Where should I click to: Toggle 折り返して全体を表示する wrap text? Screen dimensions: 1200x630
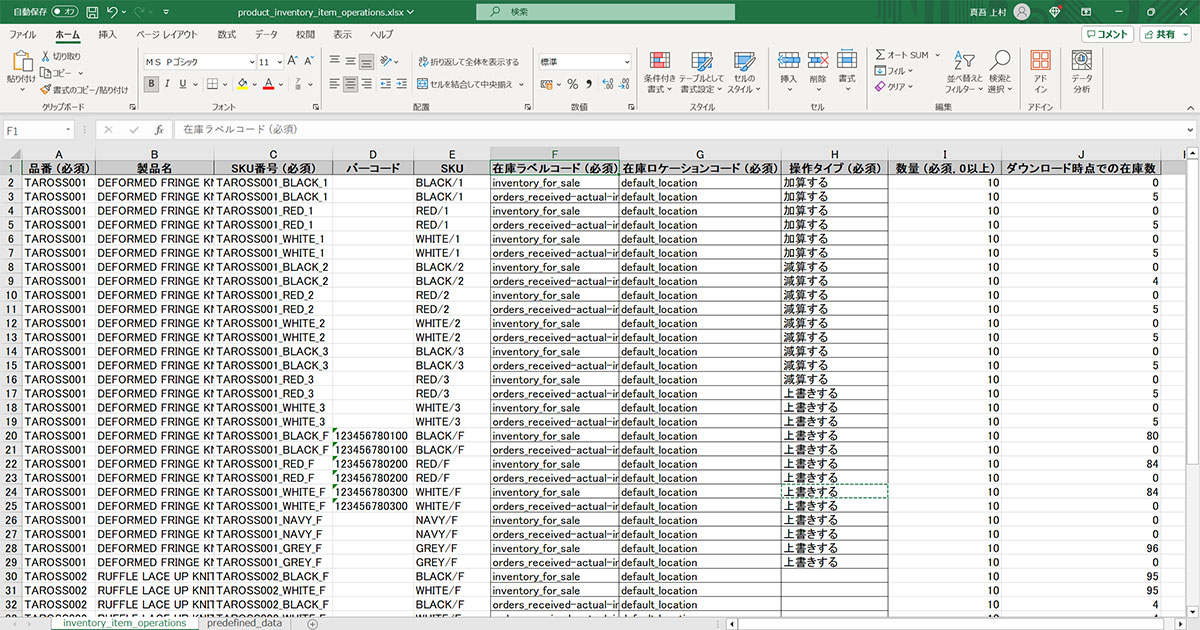pos(469,61)
